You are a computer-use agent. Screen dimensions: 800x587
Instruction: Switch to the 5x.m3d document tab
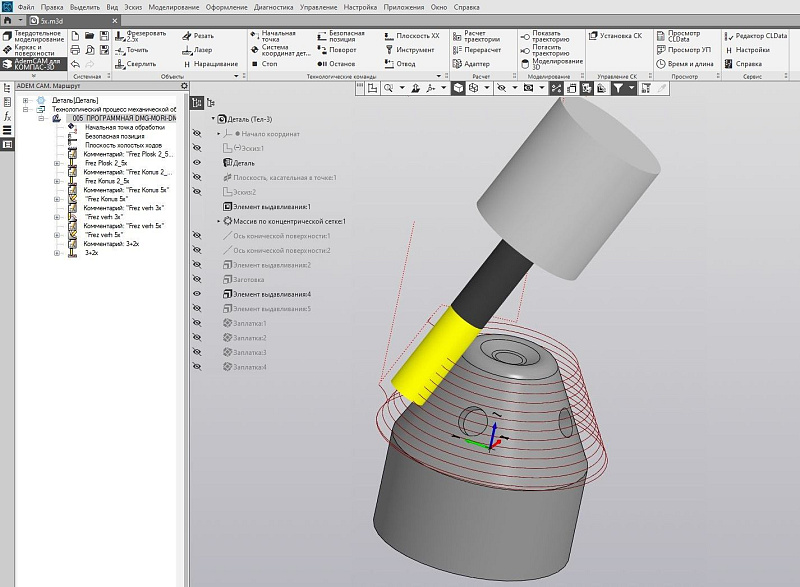[x=50, y=20]
